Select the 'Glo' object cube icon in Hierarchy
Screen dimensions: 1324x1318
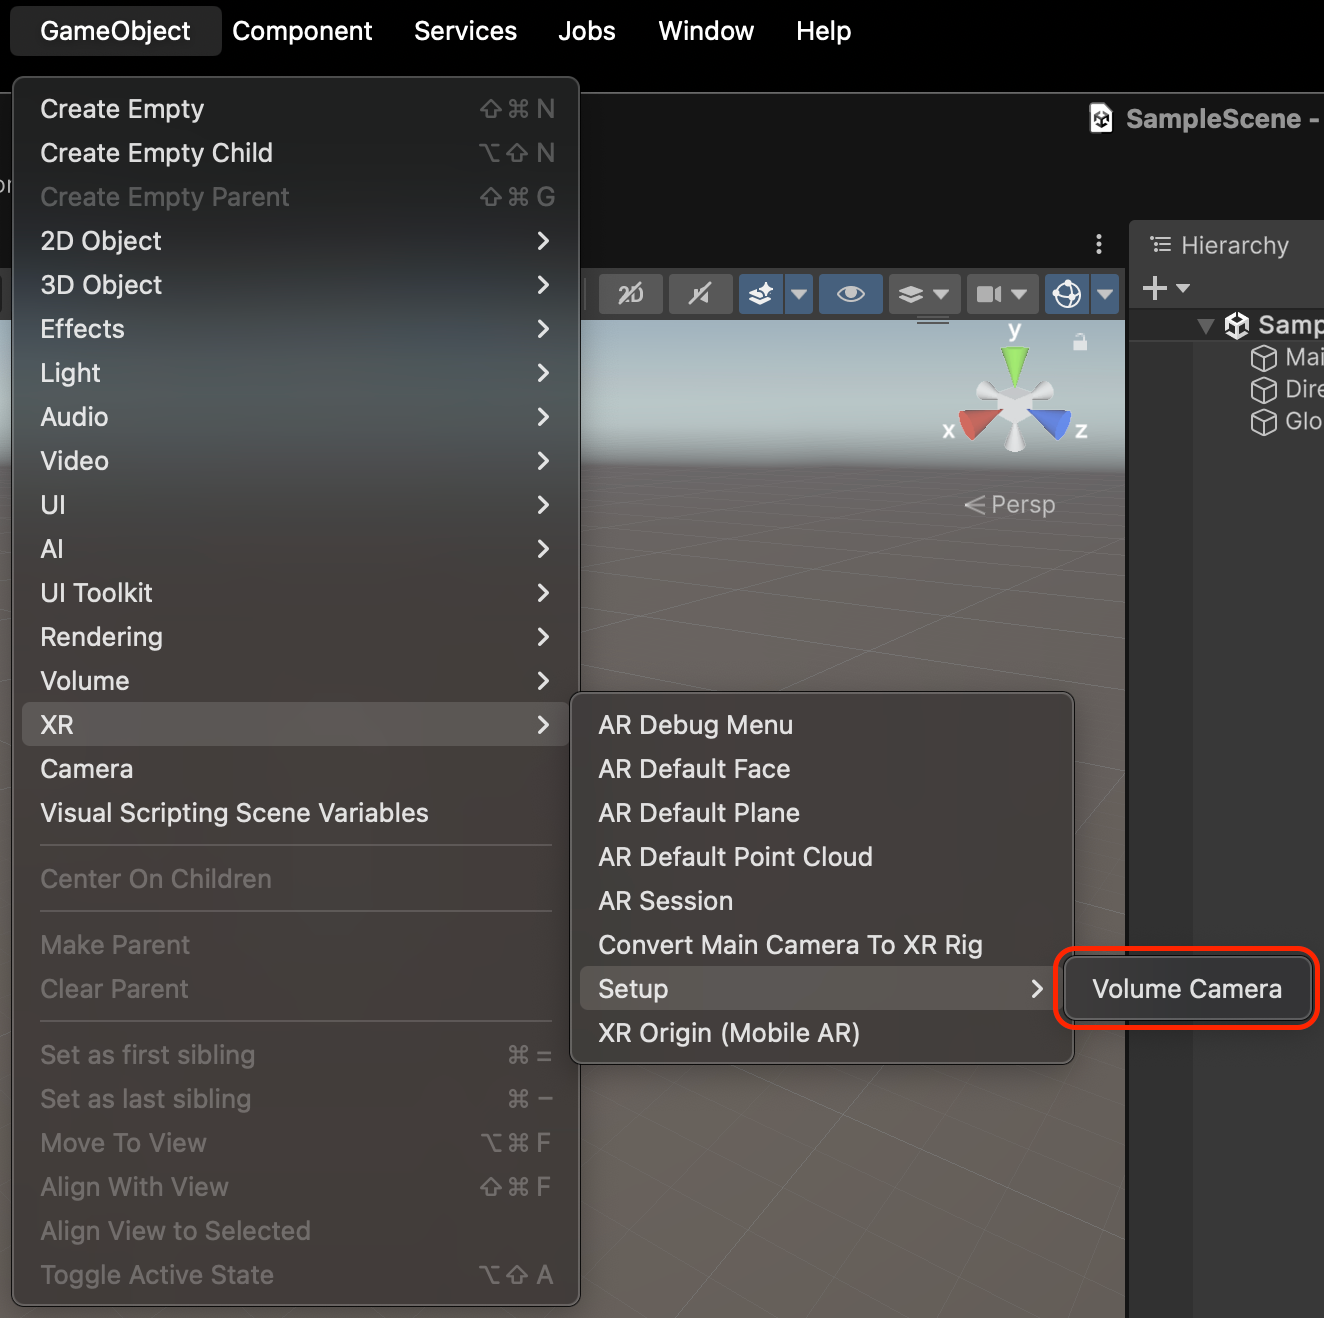pos(1264,422)
